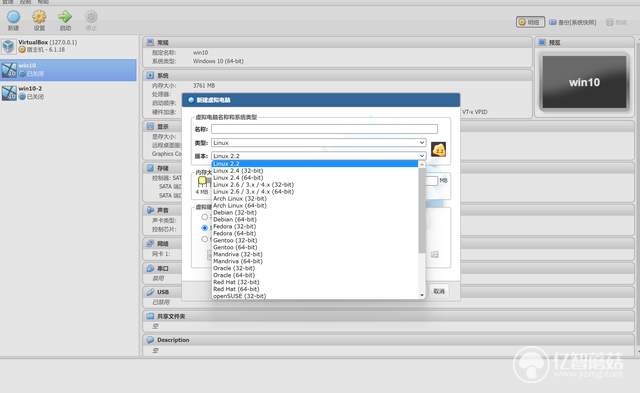Click the win10-2 VM icon in the list

click(x=9, y=93)
